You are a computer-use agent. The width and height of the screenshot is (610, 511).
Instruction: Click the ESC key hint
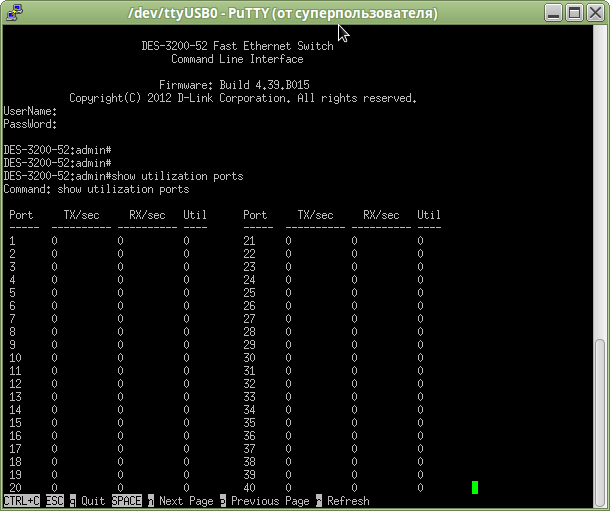pyautogui.click(x=54, y=501)
